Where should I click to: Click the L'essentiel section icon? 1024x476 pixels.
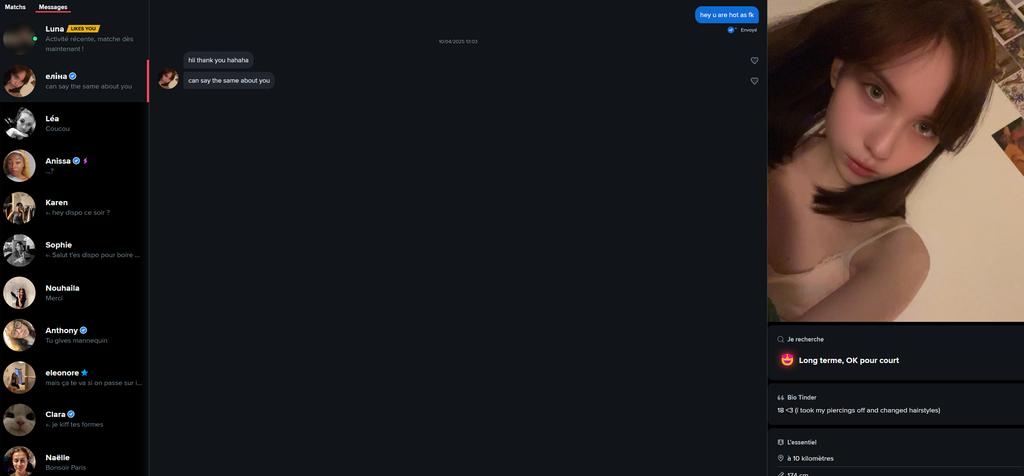[x=781, y=442]
